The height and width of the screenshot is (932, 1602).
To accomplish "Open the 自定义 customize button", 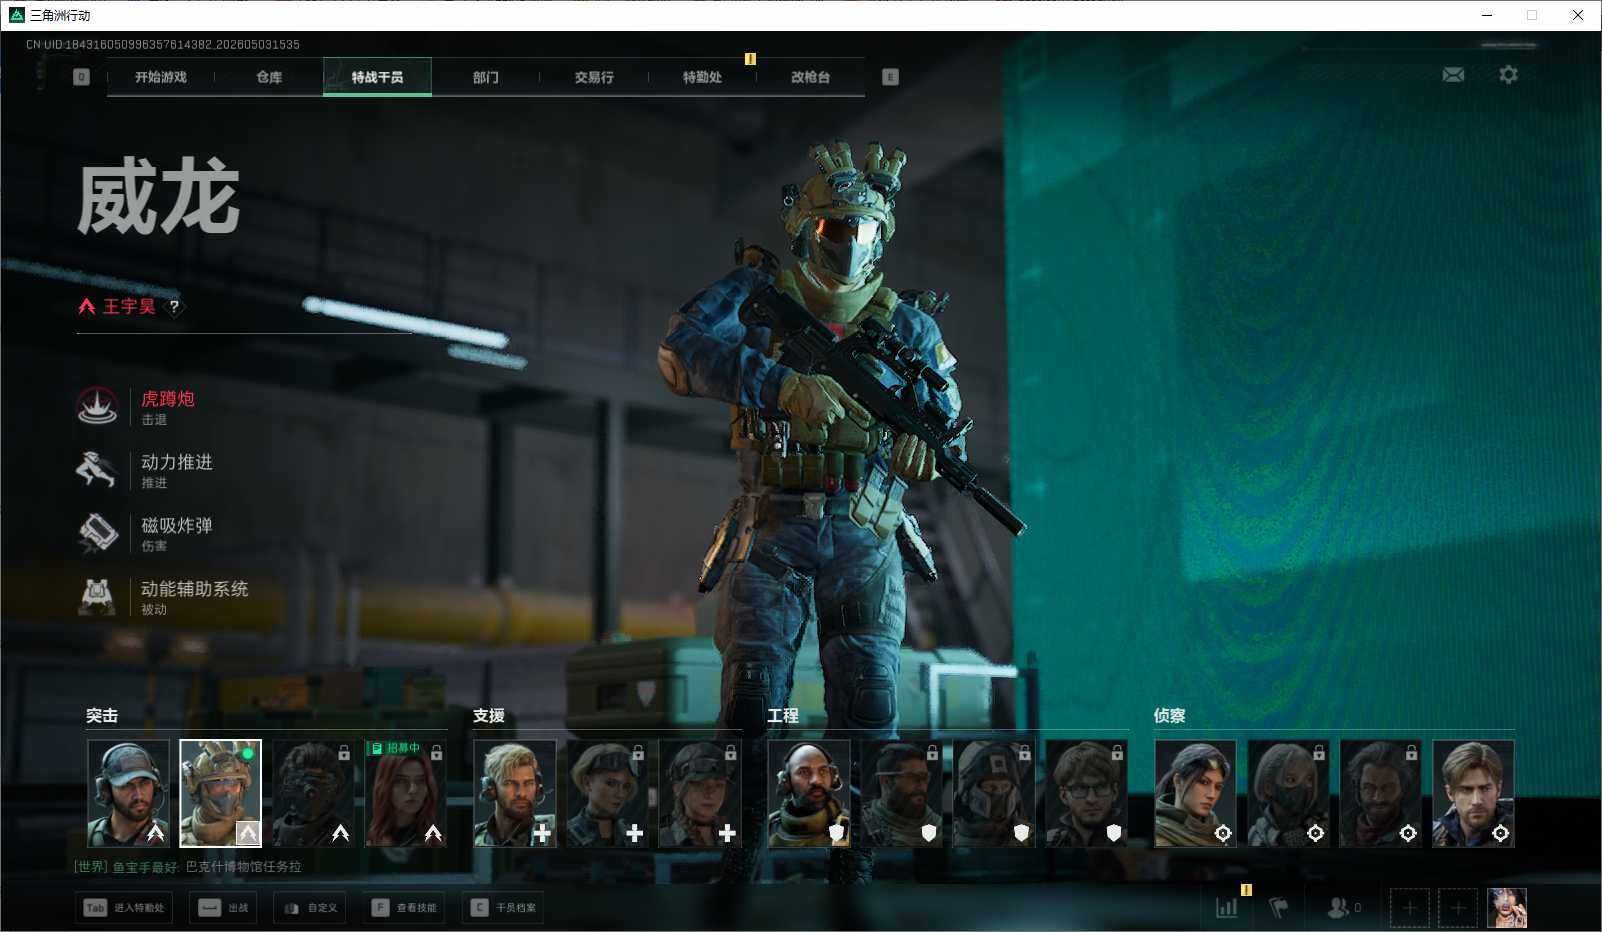I will [x=310, y=908].
